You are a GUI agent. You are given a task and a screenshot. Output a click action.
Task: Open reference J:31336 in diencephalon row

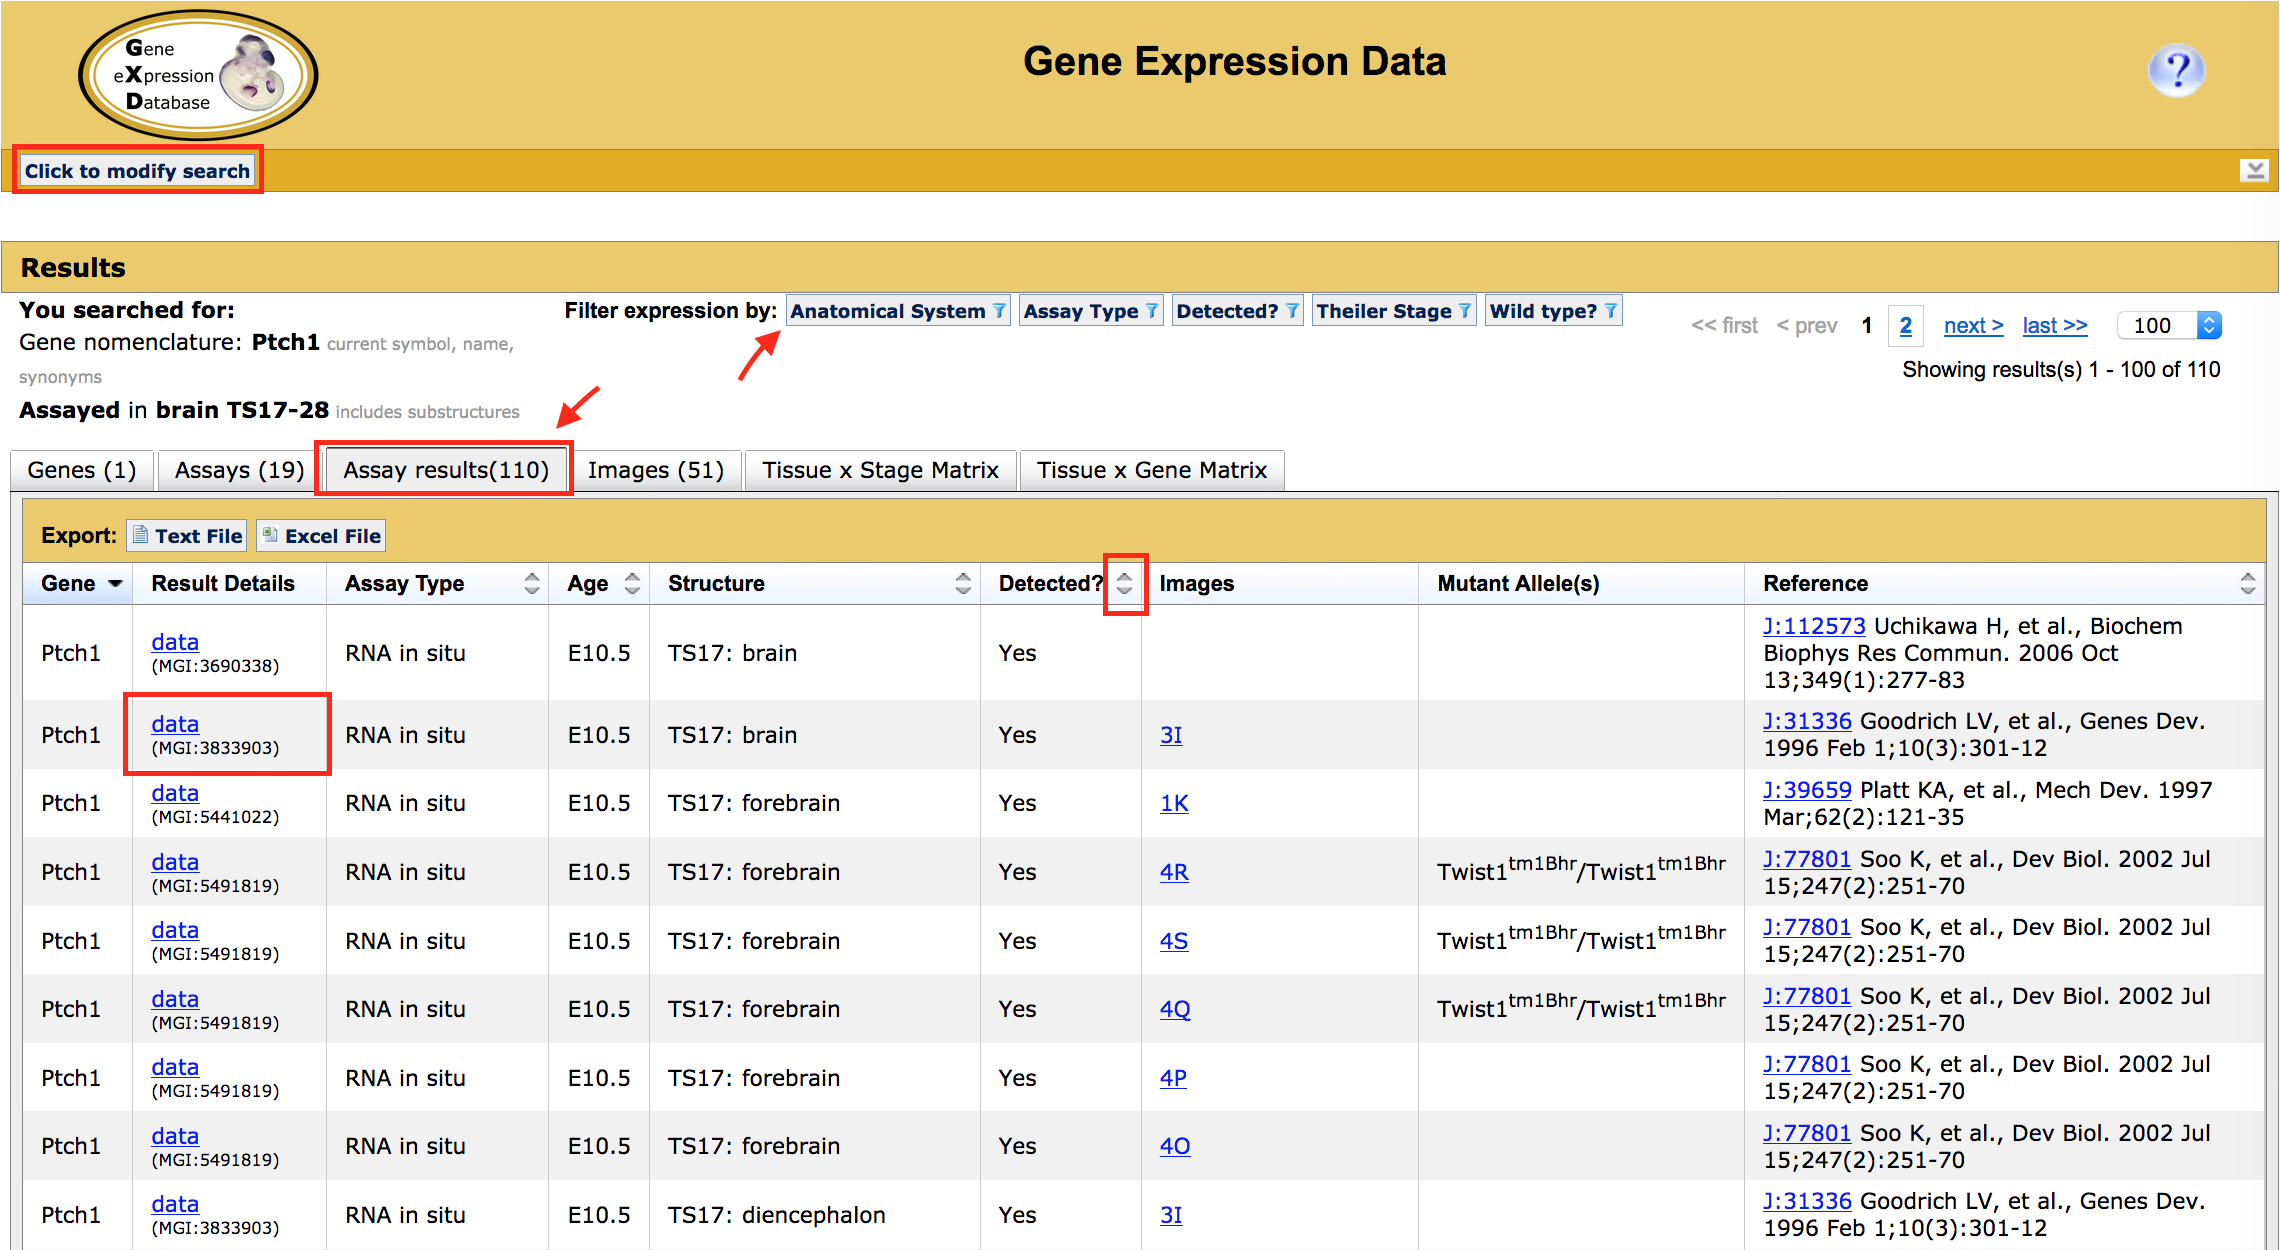[x=1807, y=1201]
